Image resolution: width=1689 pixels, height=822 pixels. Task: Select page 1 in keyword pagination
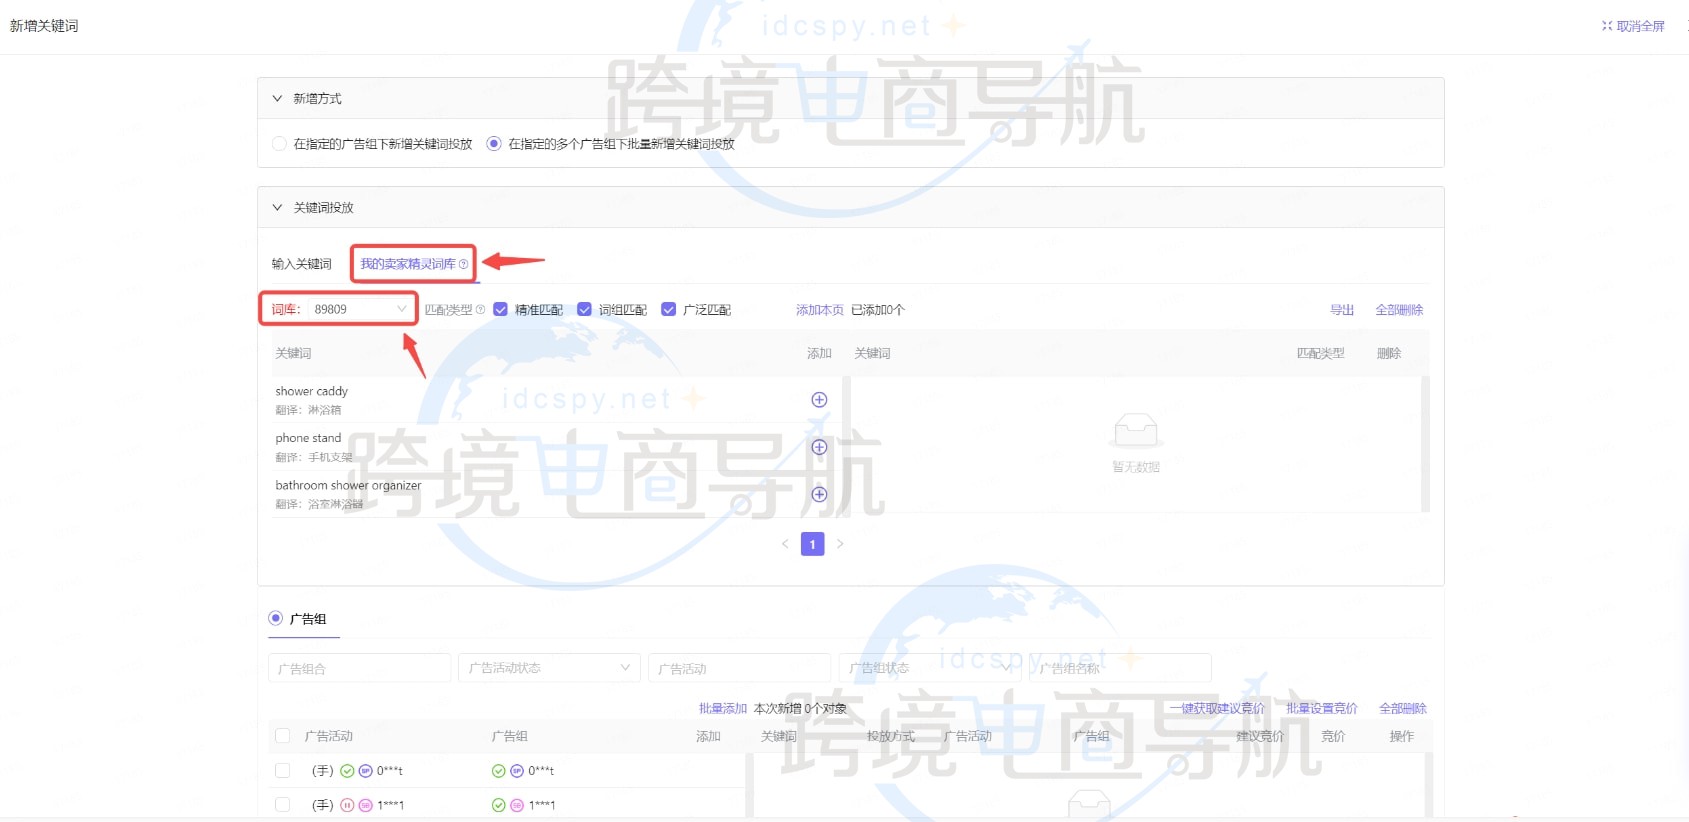813,544
